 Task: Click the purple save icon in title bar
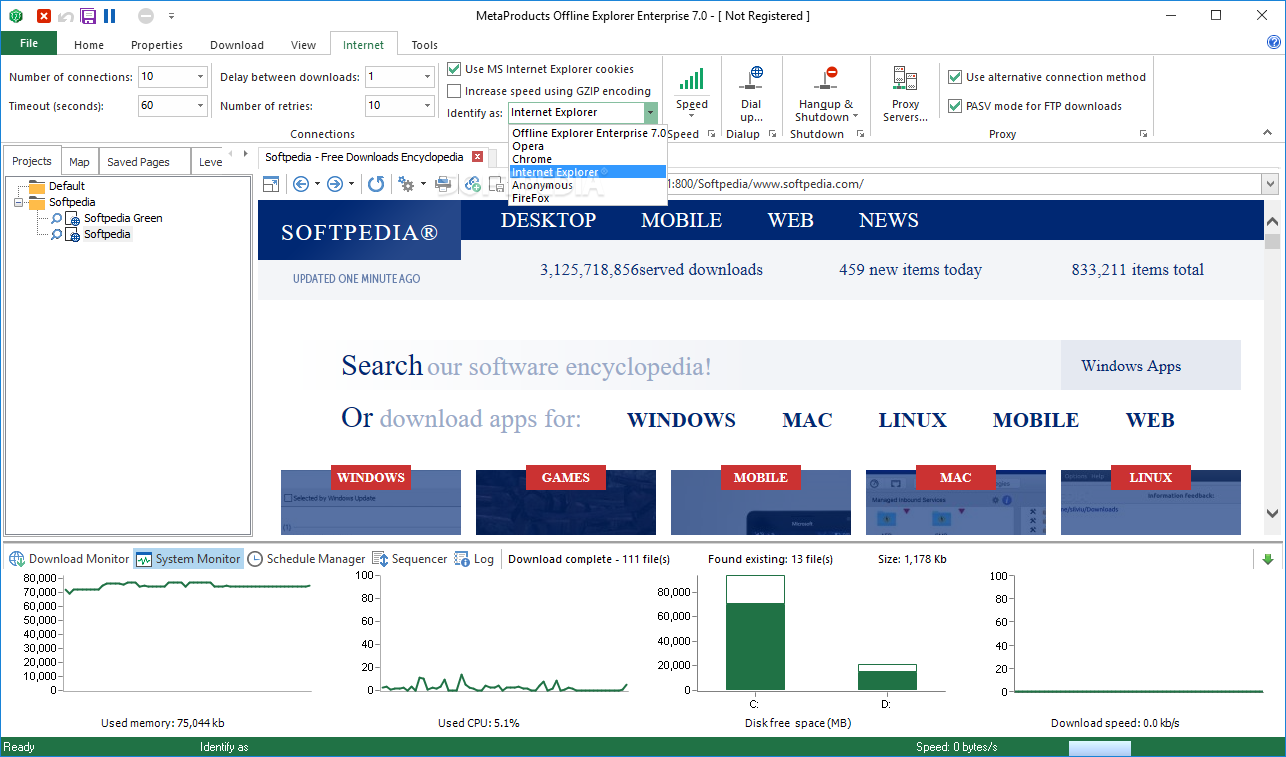pos(88,16)
